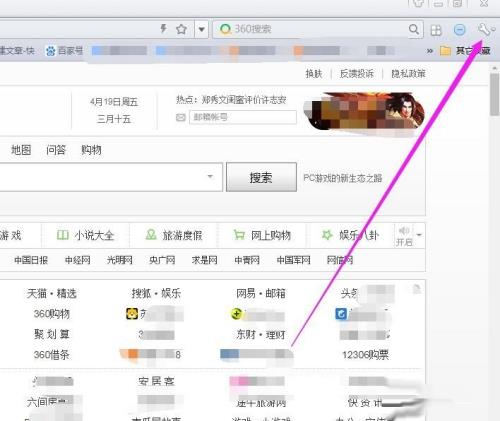Click the blue square site icon

[341, 314]
